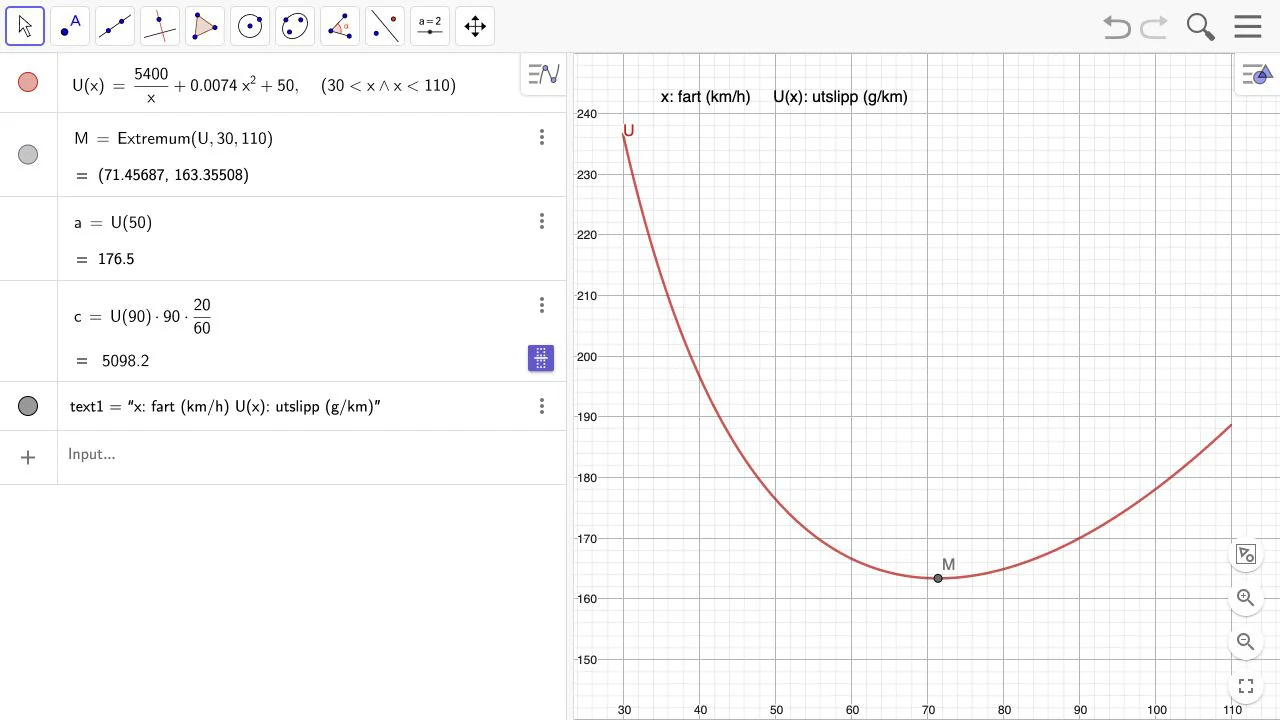The width and height of the screenshot is (1280, 720).
Task: Open the main hamburger menu
Action: click(1248, 27)
